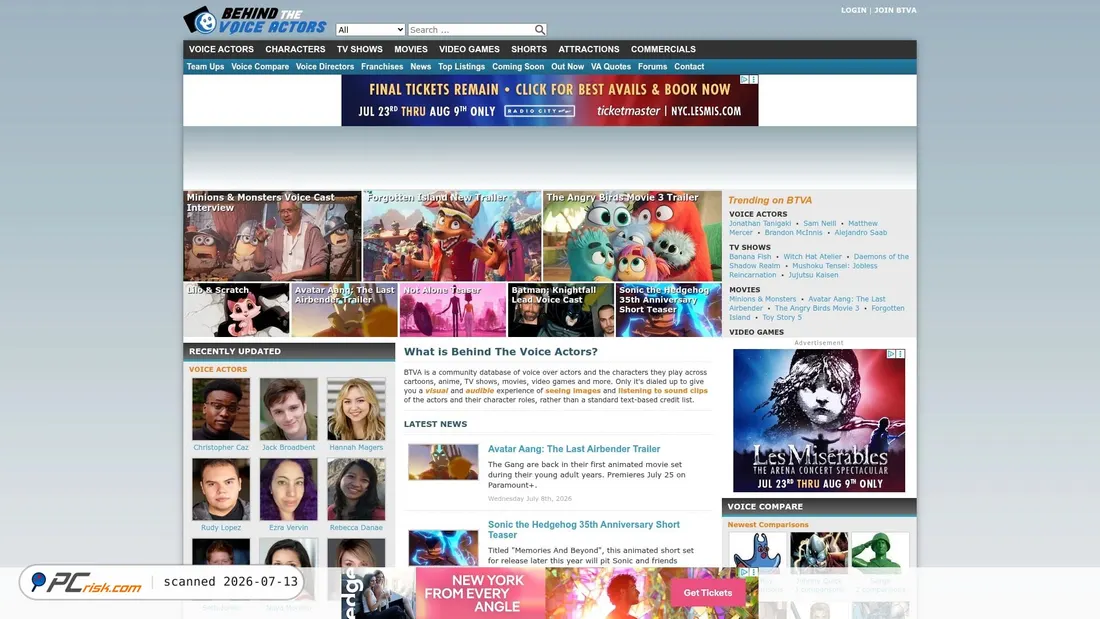1100x619 pixels.
Task: Open Top Listings link
Action: (x=462, y=67)
